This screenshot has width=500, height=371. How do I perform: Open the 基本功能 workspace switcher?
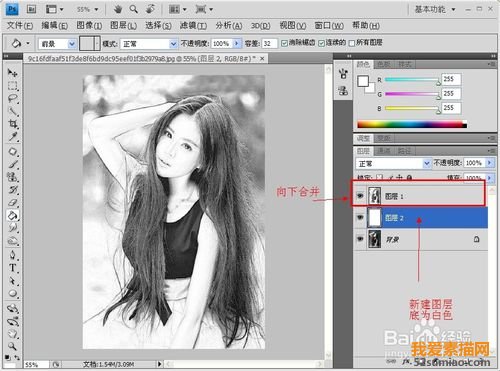tap(435, 9)
